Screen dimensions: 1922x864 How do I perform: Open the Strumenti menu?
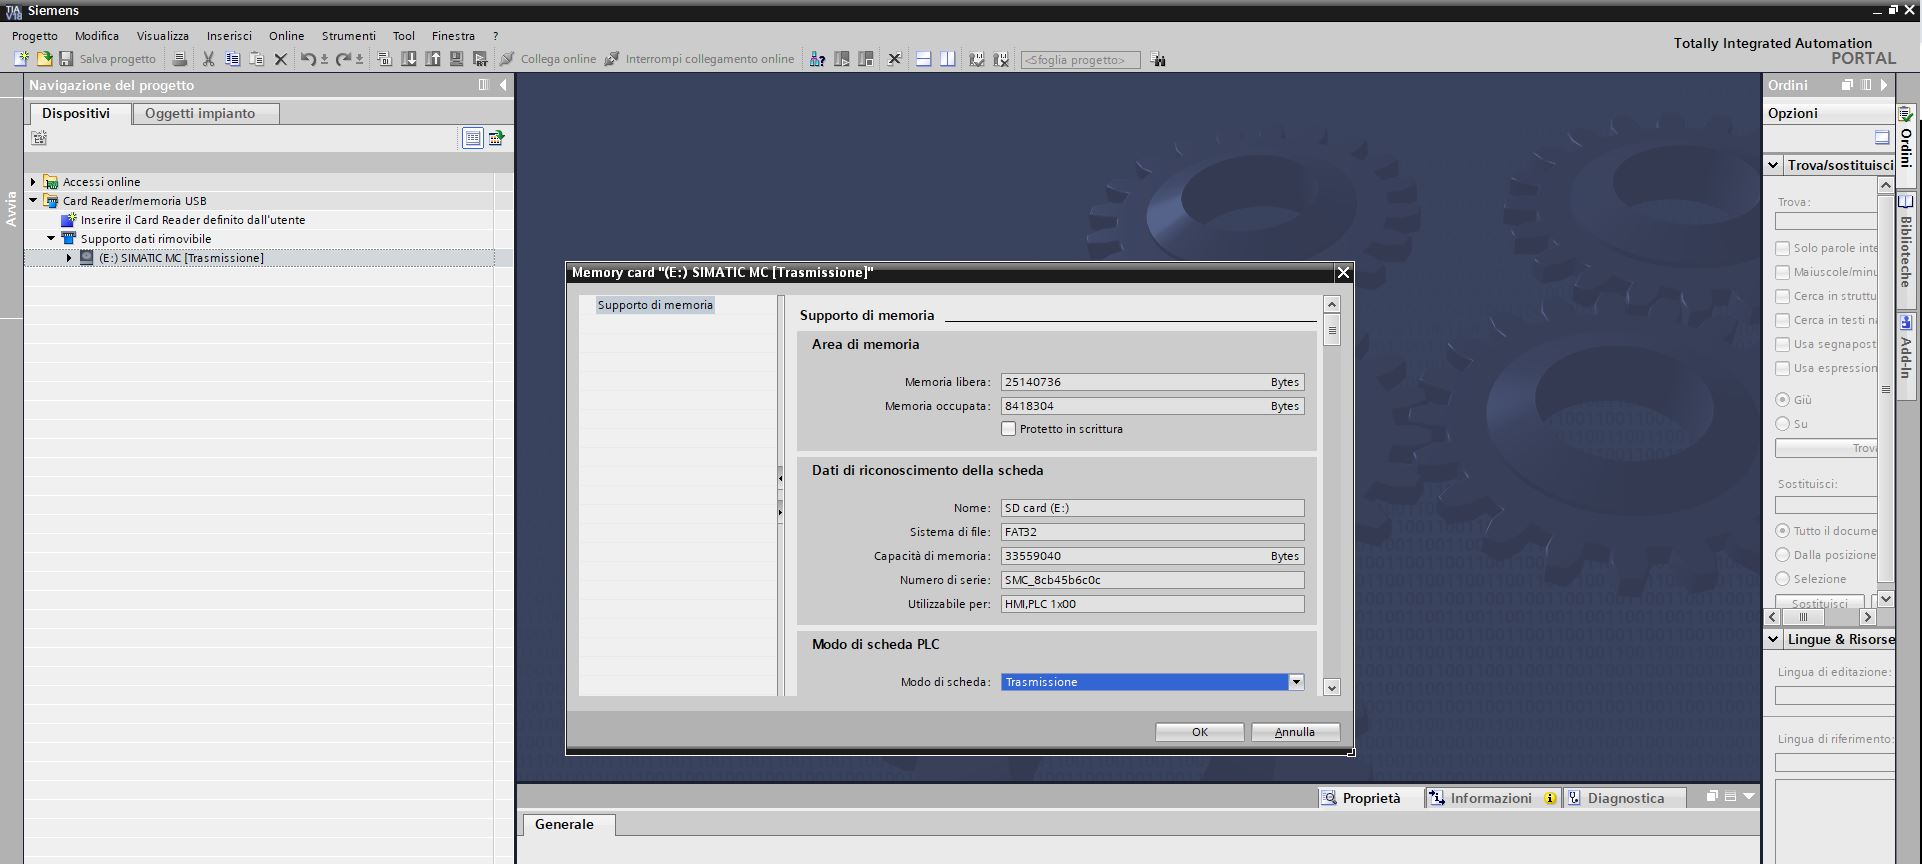tap(349, 36)
